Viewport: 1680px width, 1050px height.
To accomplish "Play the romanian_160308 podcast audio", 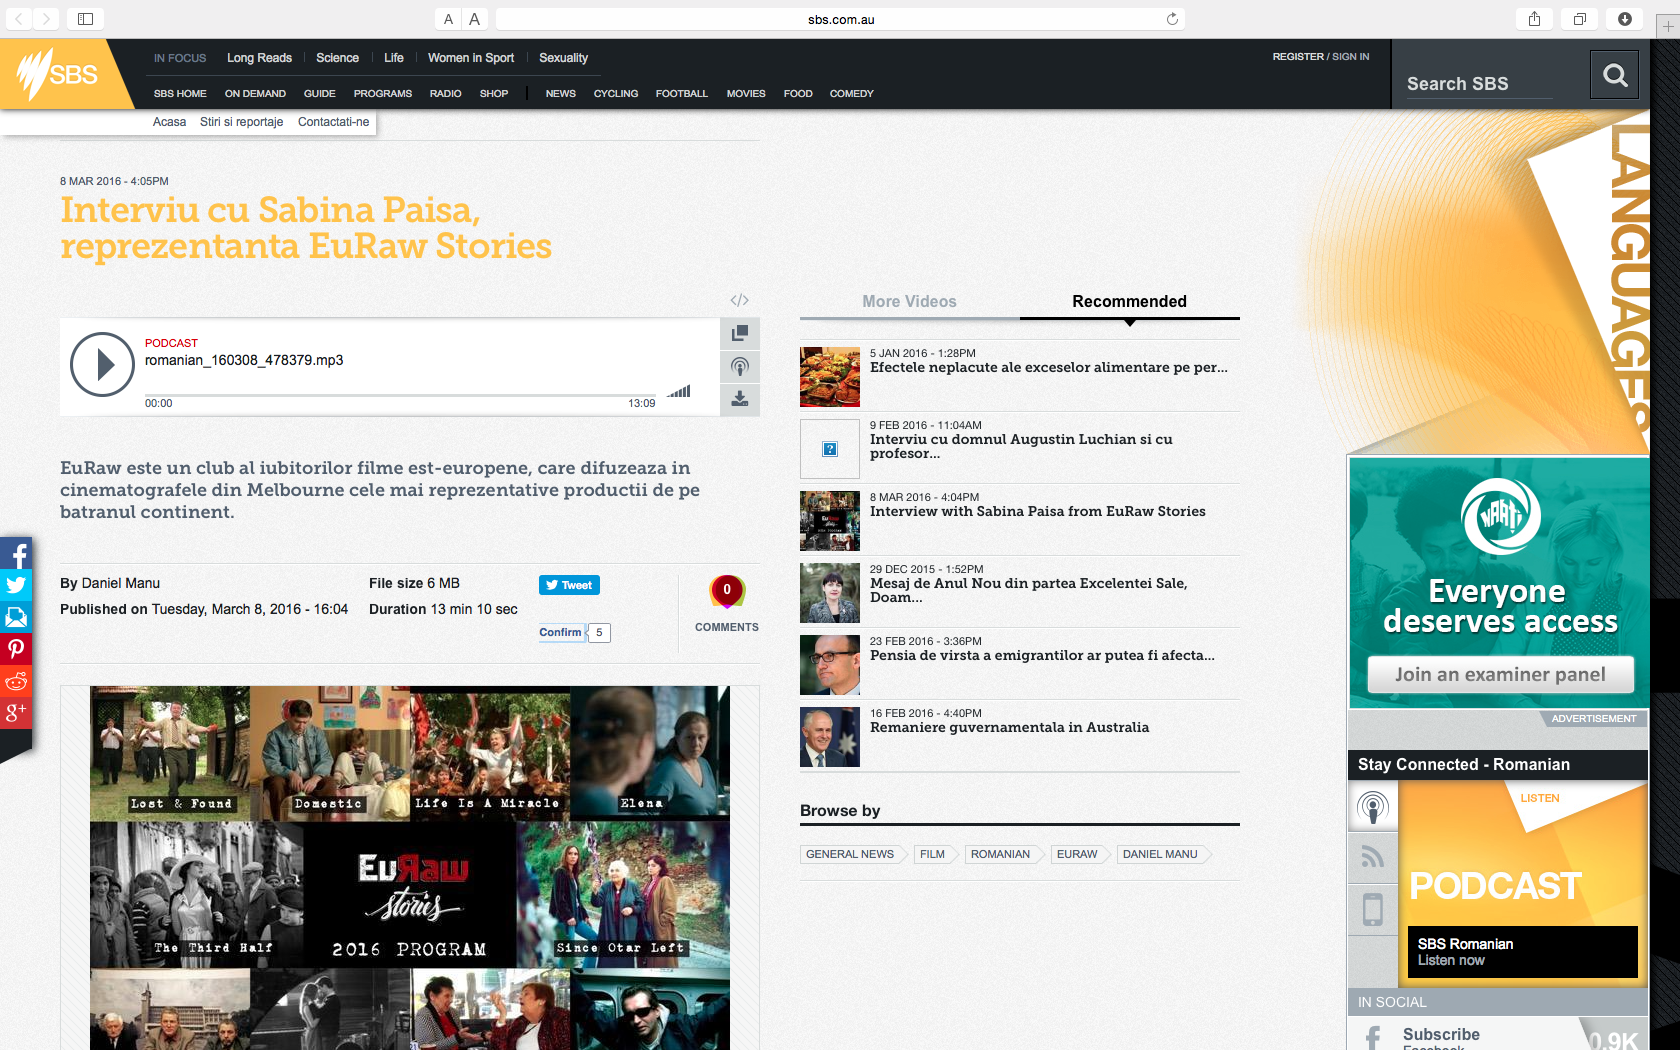I will pos(102,364).
